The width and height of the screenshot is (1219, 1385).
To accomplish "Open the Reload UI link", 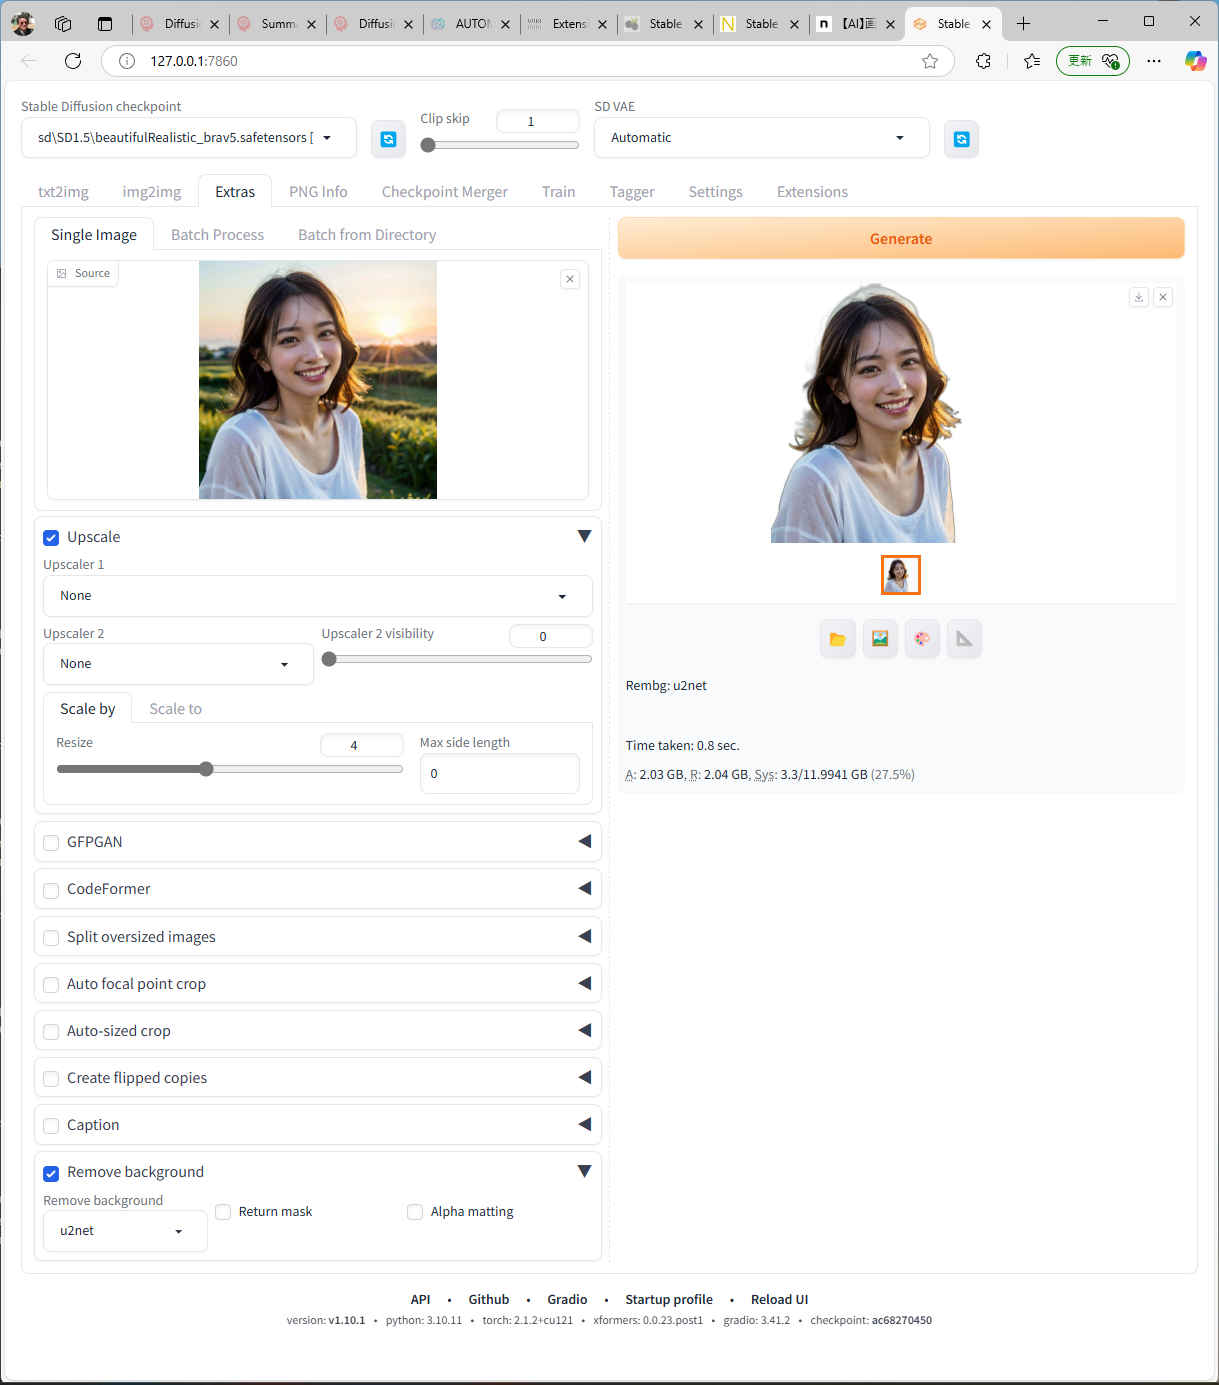I will tap(779, 1299).
